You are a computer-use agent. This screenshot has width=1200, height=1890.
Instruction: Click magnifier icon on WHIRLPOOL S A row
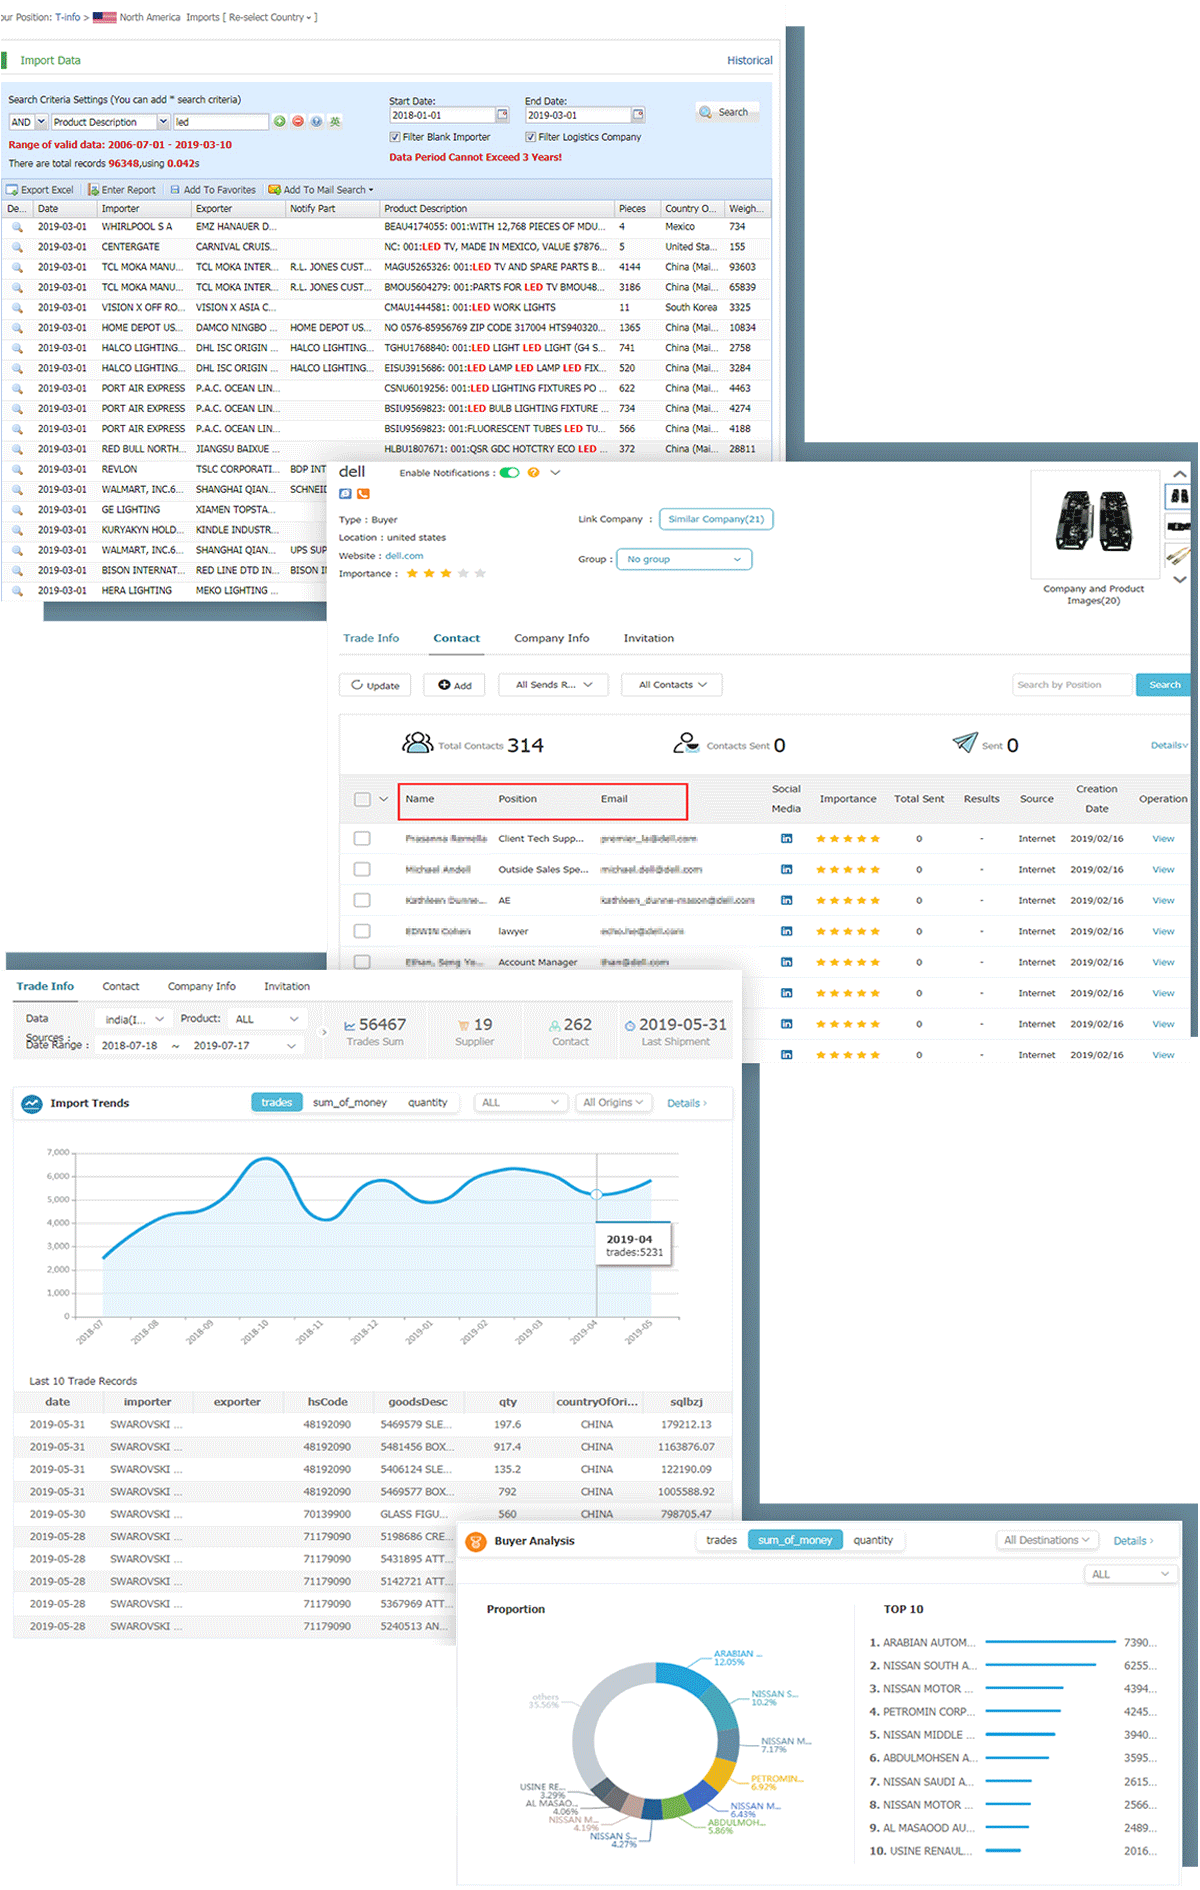click(x=17, y=227)
